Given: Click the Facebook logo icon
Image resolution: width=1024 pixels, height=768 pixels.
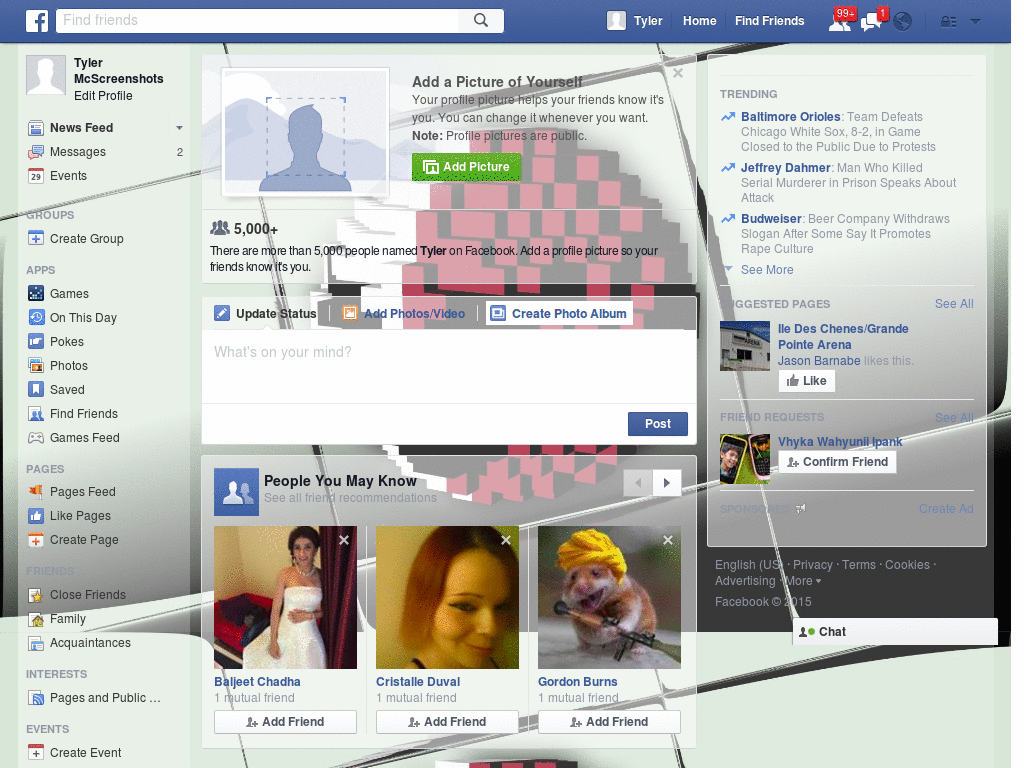Looking at the screenshot, I should (x=37, y=21).
